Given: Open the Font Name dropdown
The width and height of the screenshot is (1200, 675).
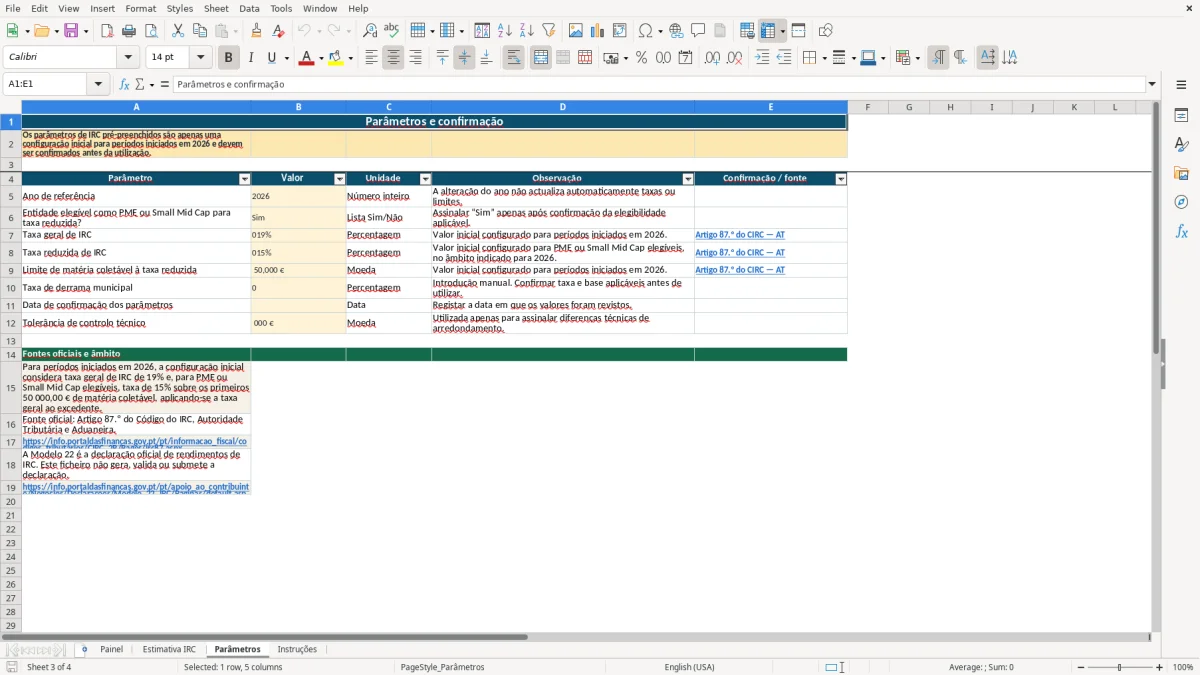Looking at the screenshot, I should 128,57.
